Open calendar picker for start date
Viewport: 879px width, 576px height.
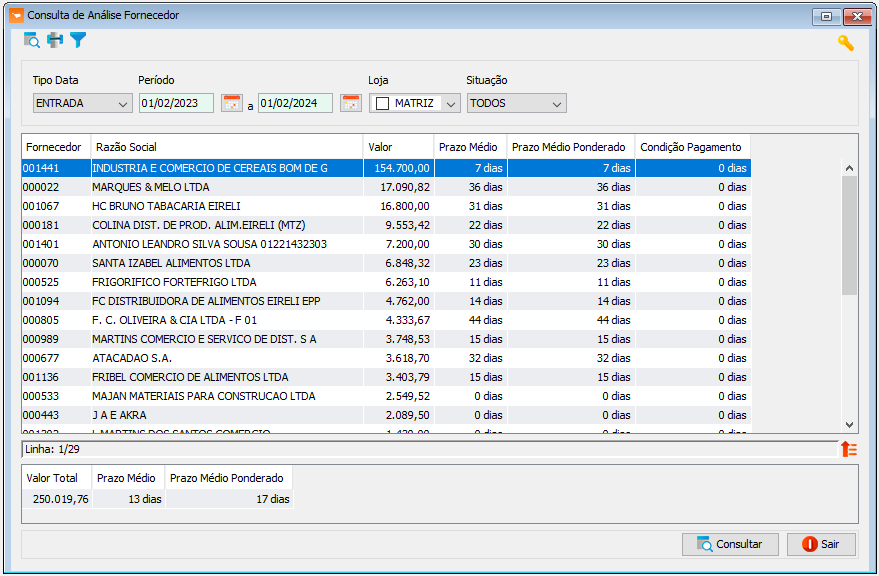click(232, 103)
